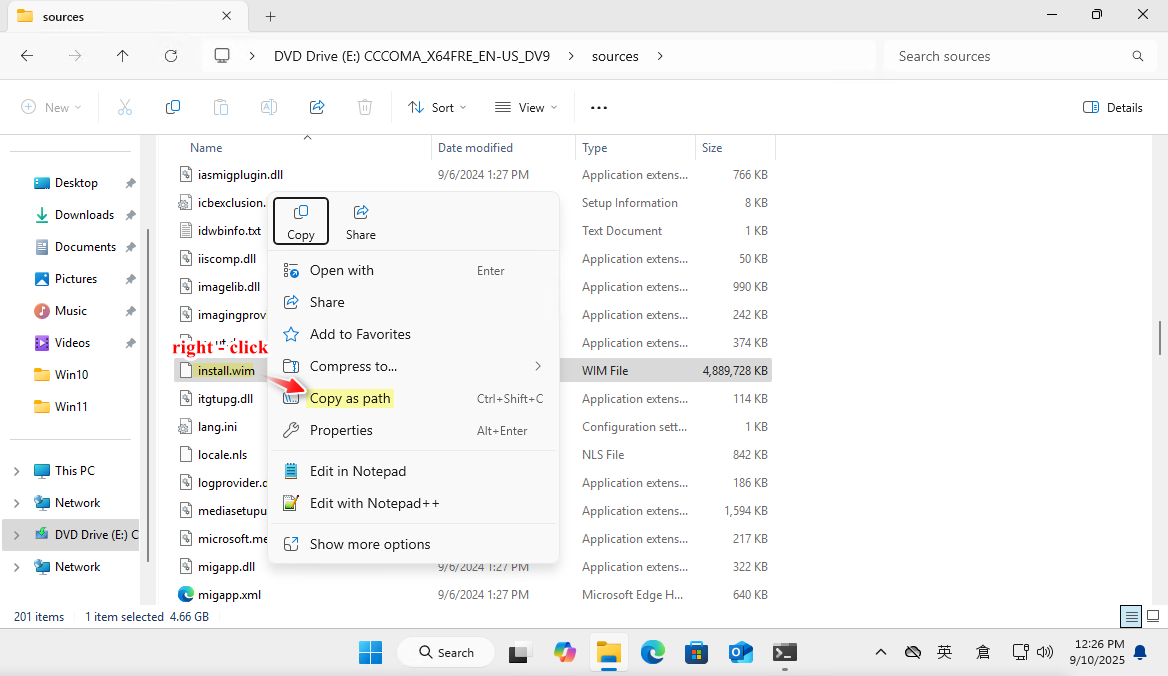Click the Properties menu entry
Viewport: 1168px width, 676px height.
pos(341,430)
